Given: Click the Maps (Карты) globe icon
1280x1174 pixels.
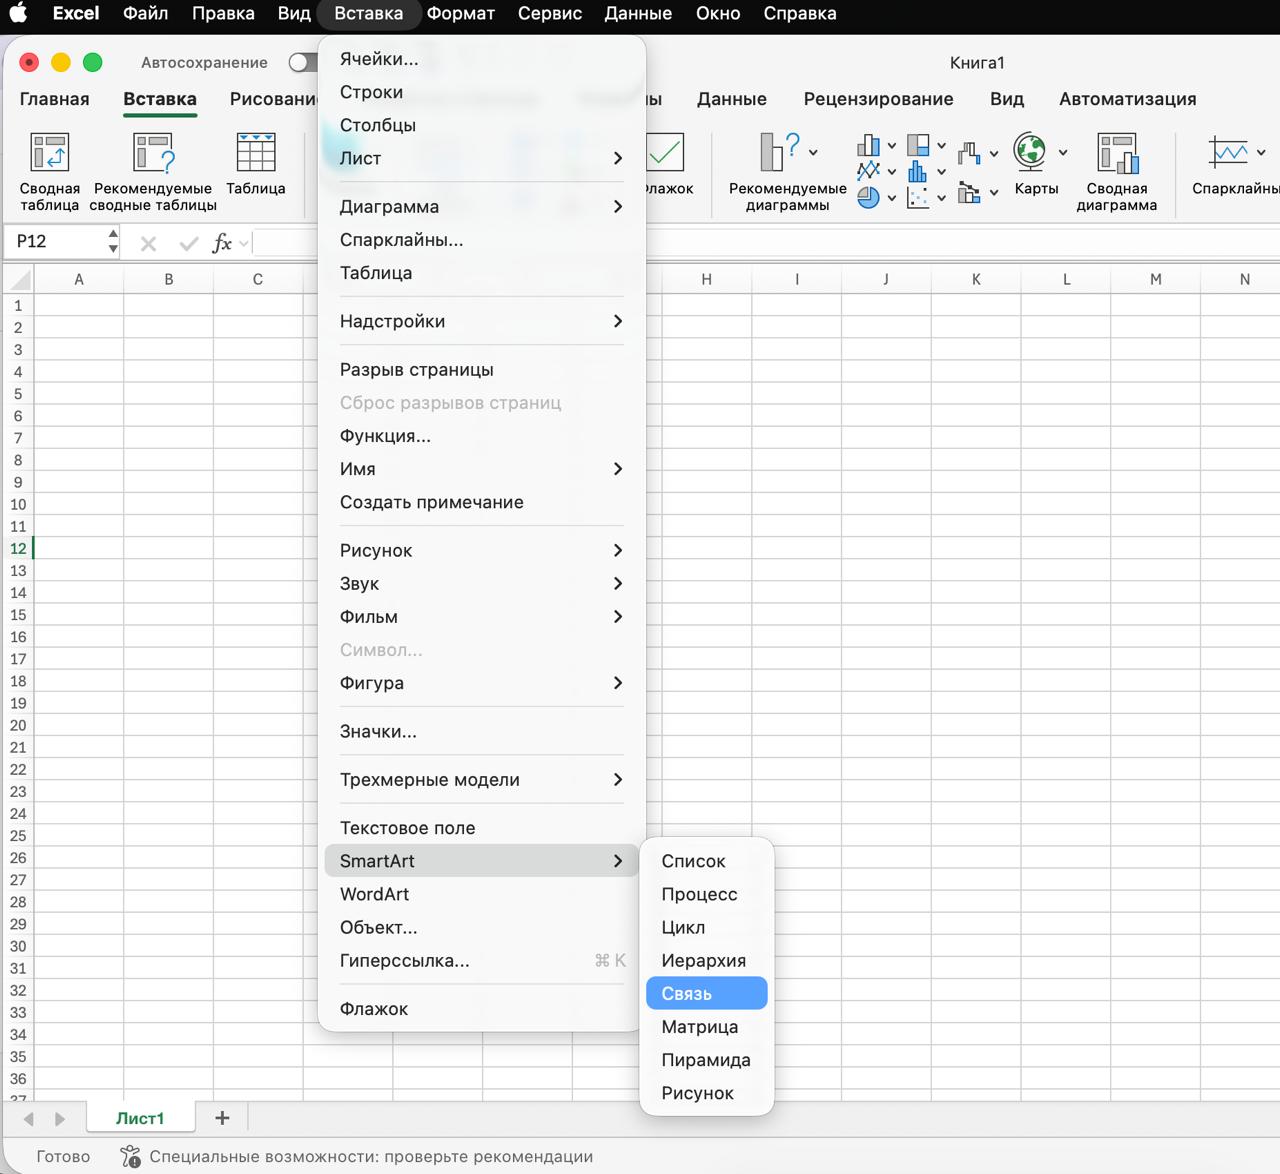Looking at the screenshot, I should 1029,152.
